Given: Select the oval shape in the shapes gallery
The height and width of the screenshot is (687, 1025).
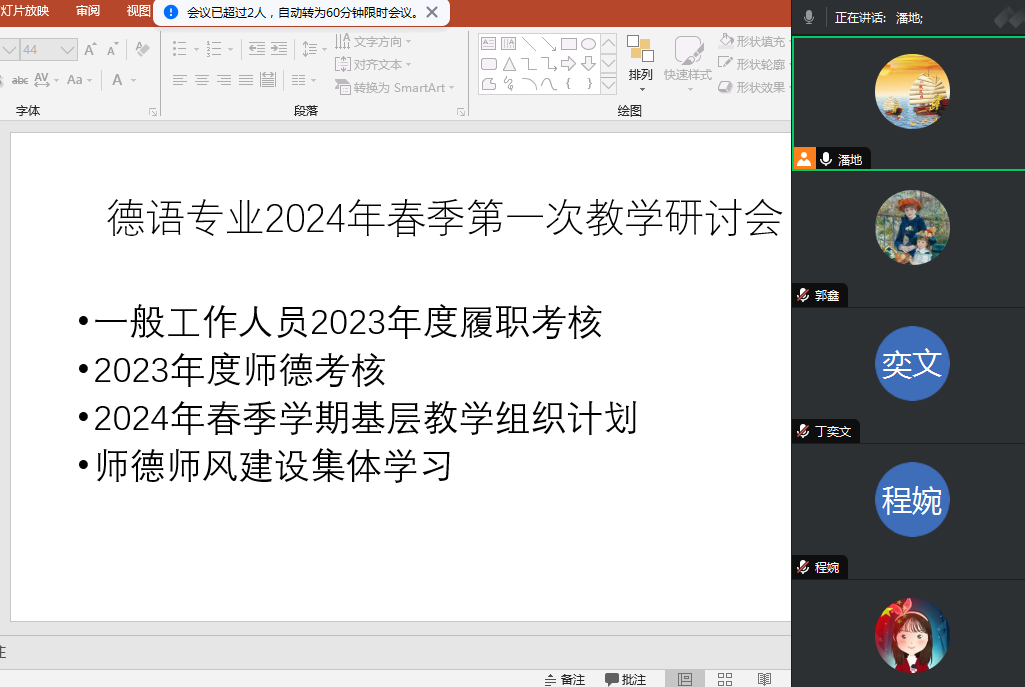Looking at the screenshot, I should pyautogui.click(x=589, y=44).
